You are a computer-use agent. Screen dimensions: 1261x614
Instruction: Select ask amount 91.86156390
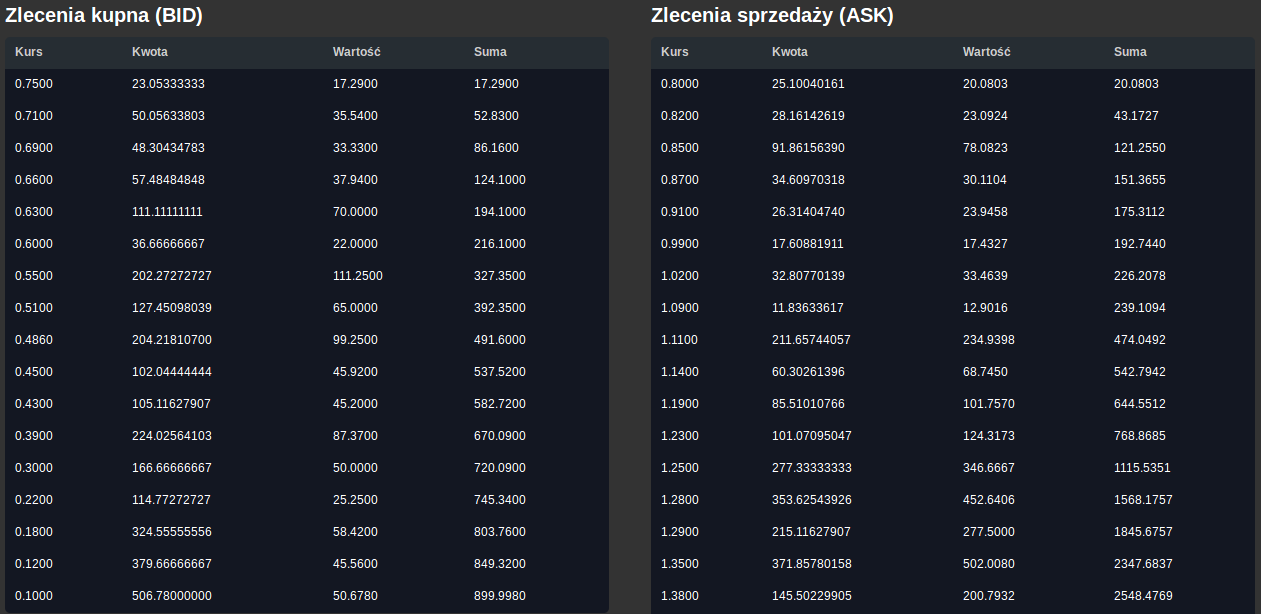(808, 148)
